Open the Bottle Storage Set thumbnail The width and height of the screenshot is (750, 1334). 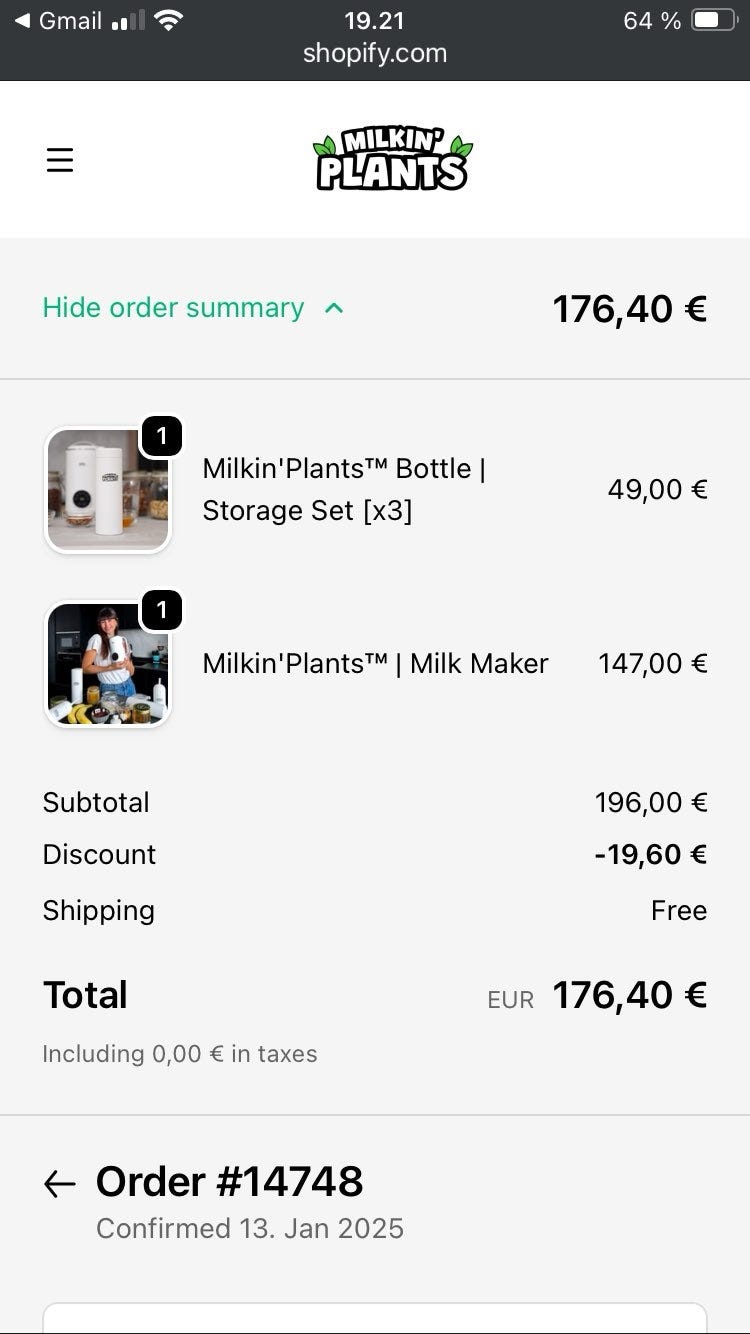click(108, 490)
